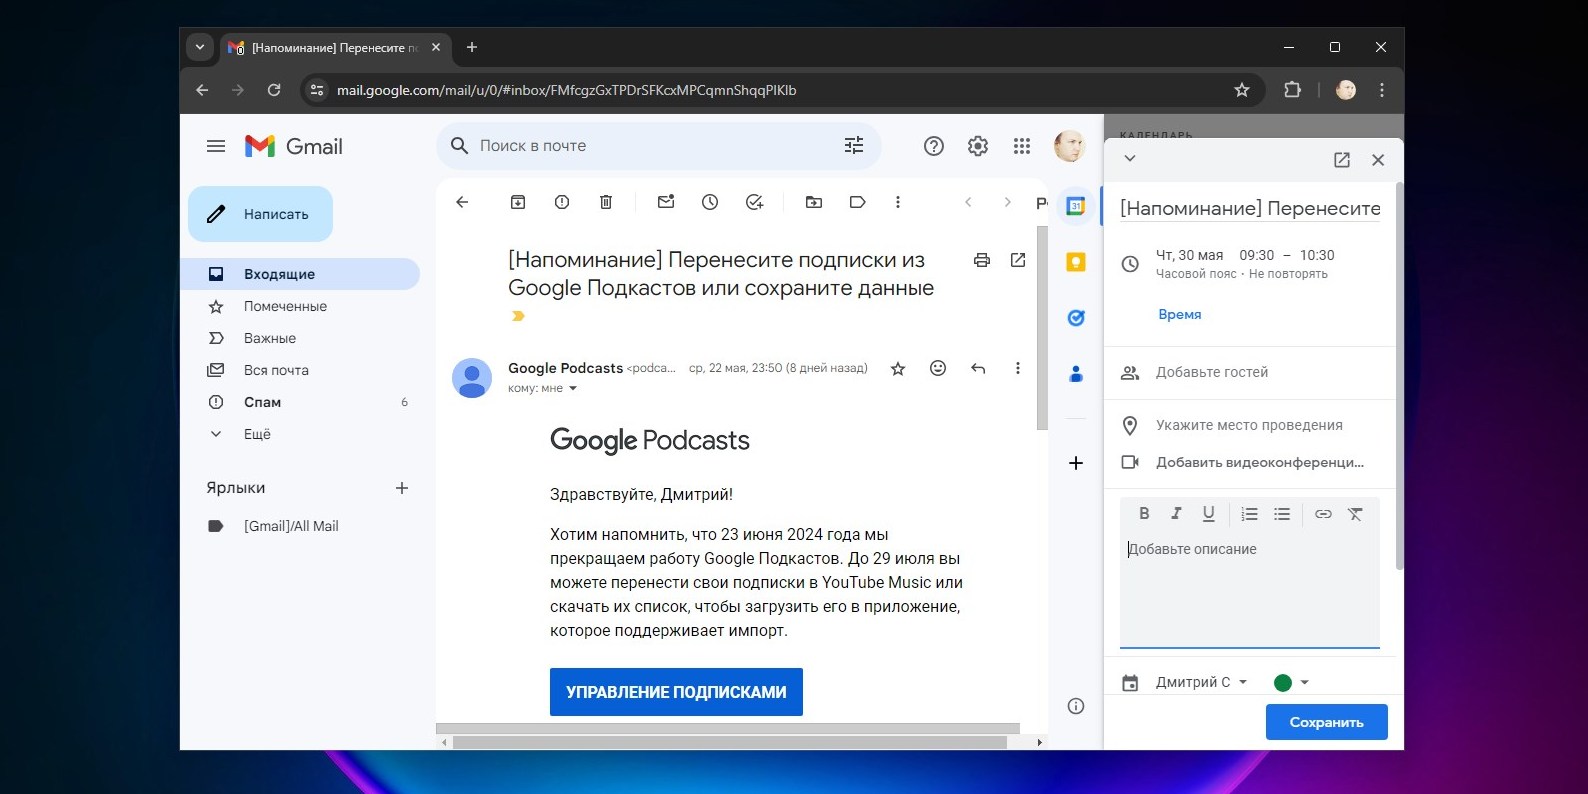Screen dimensions: 1588x794
Task: Delete the email with trash icon
Action: pyautogui.click(x=606, y=202)
